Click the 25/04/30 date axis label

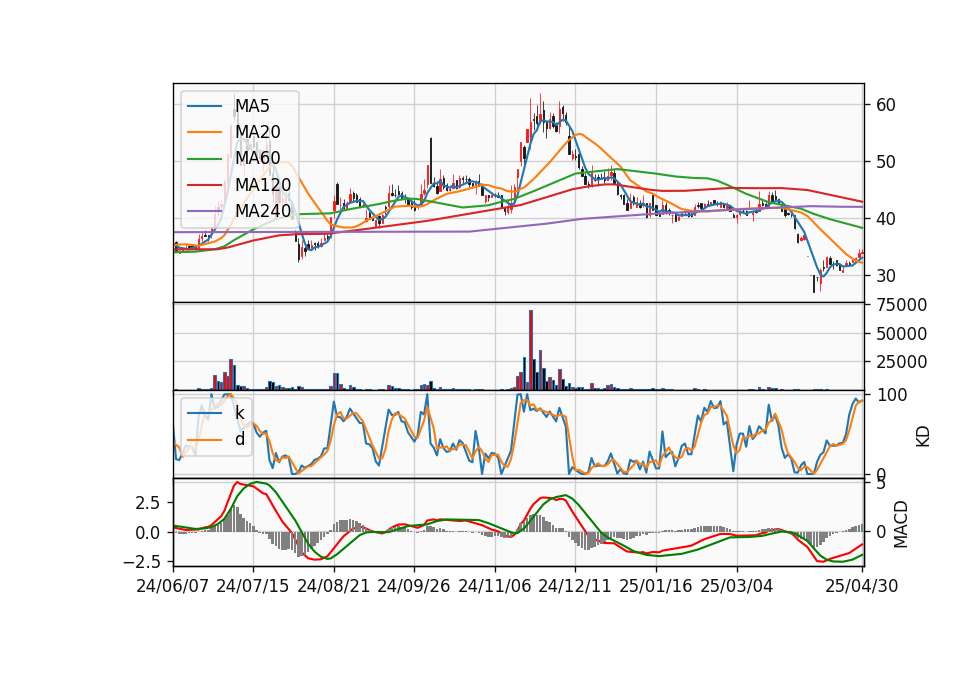[x=862, y=586]
